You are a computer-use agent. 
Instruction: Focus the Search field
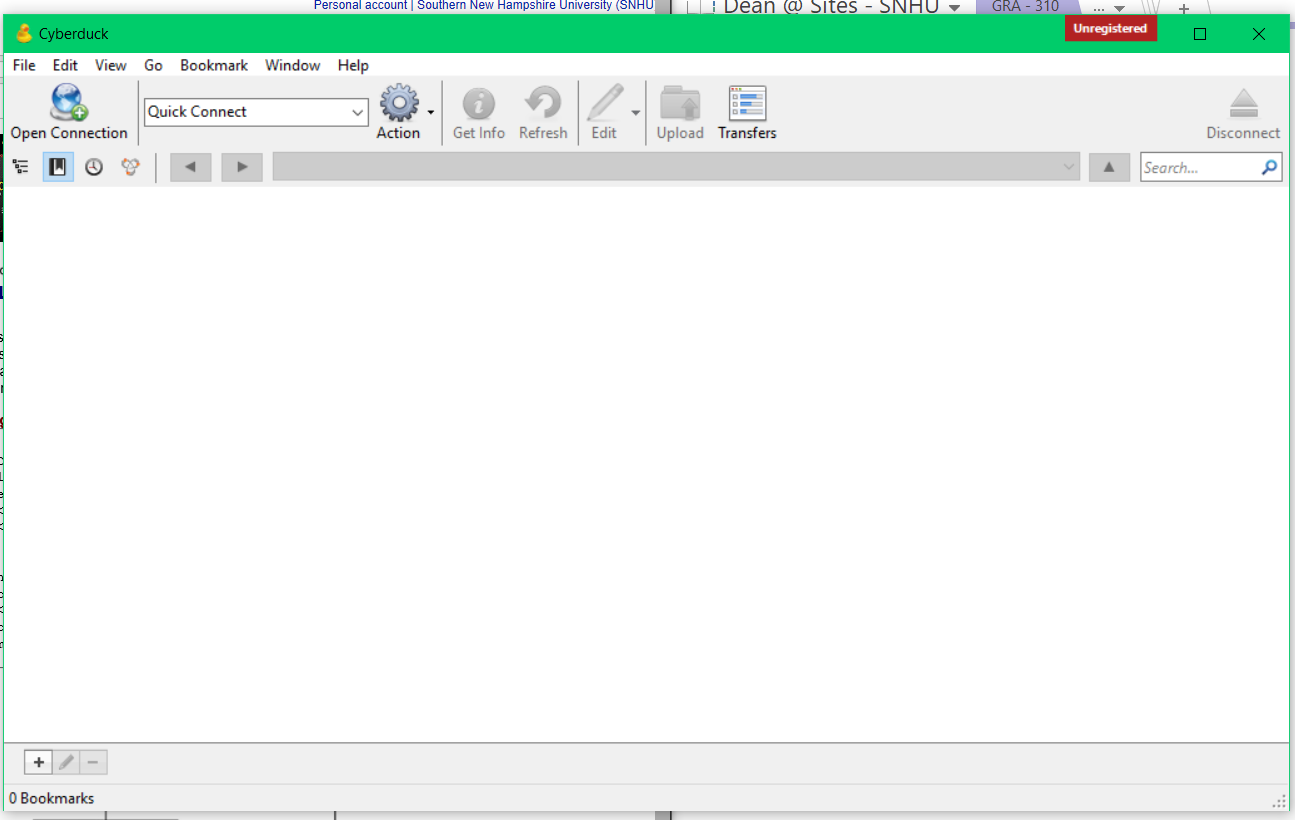click(1211, 168)
